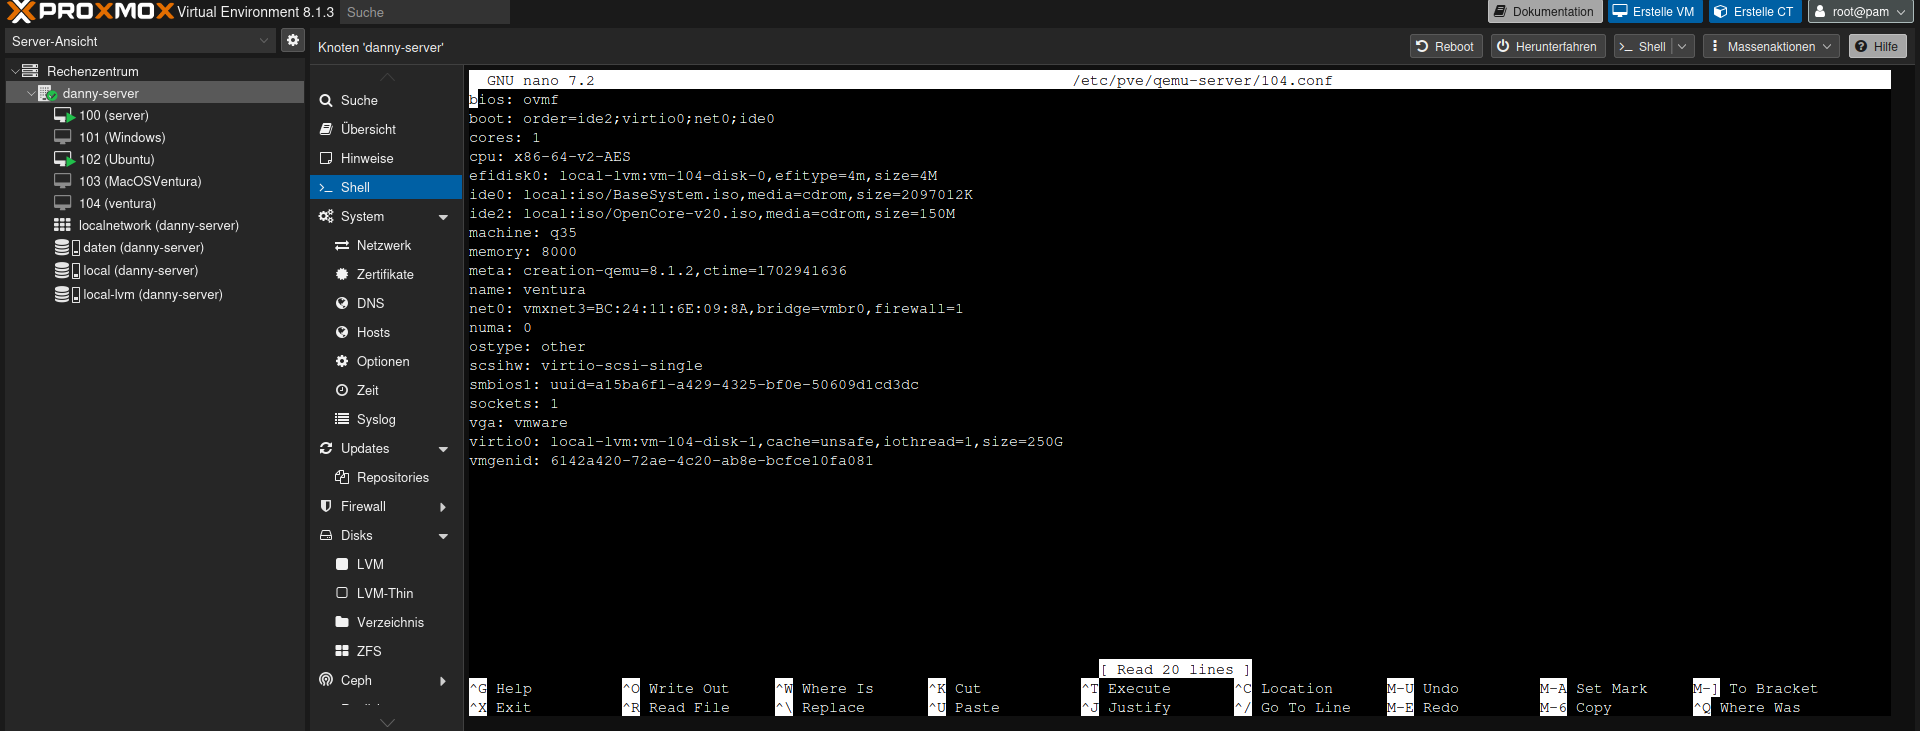The image size is (1920, 731).
Task: Select VM 101 (Windows) in tree
Action: pyautogui.click(x=122, y=137)
